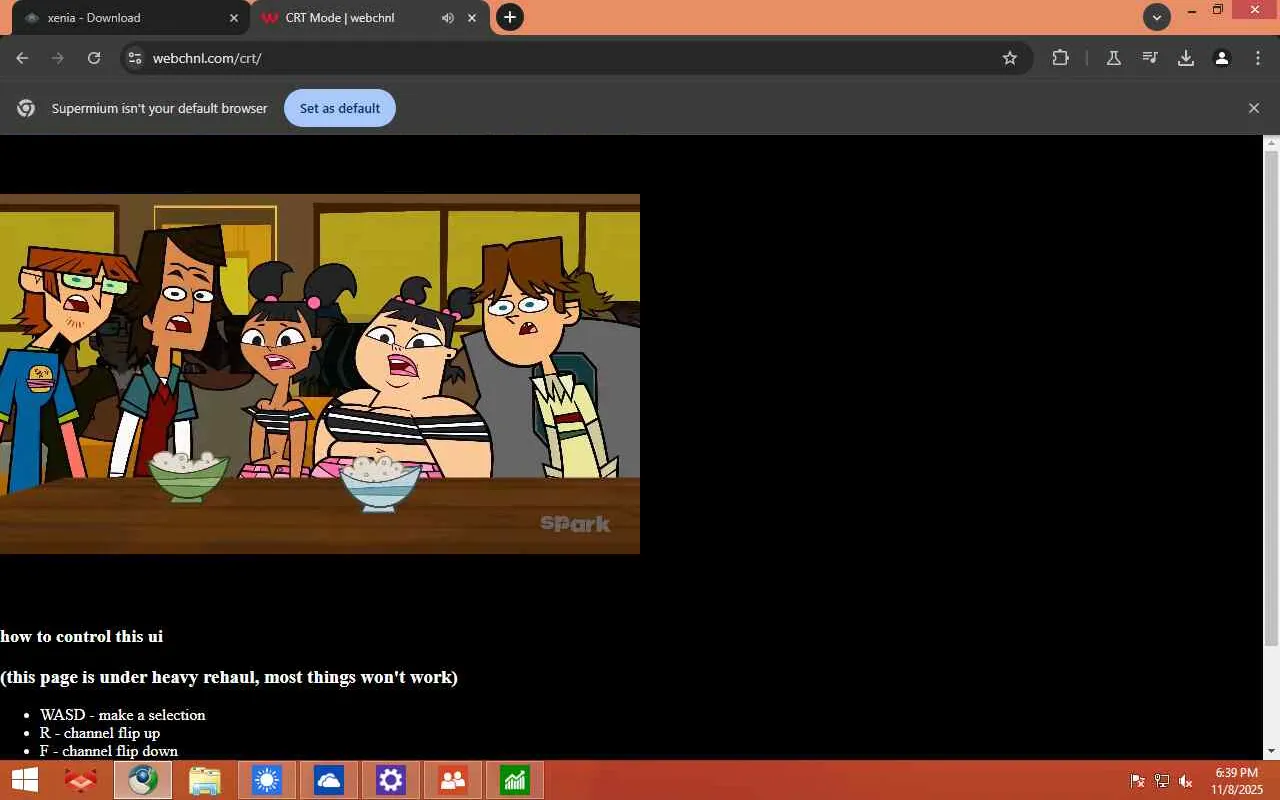Screen dimensions: 1280x800
Task: Open File Explorer from the taskbar
Action: point(205,780)
